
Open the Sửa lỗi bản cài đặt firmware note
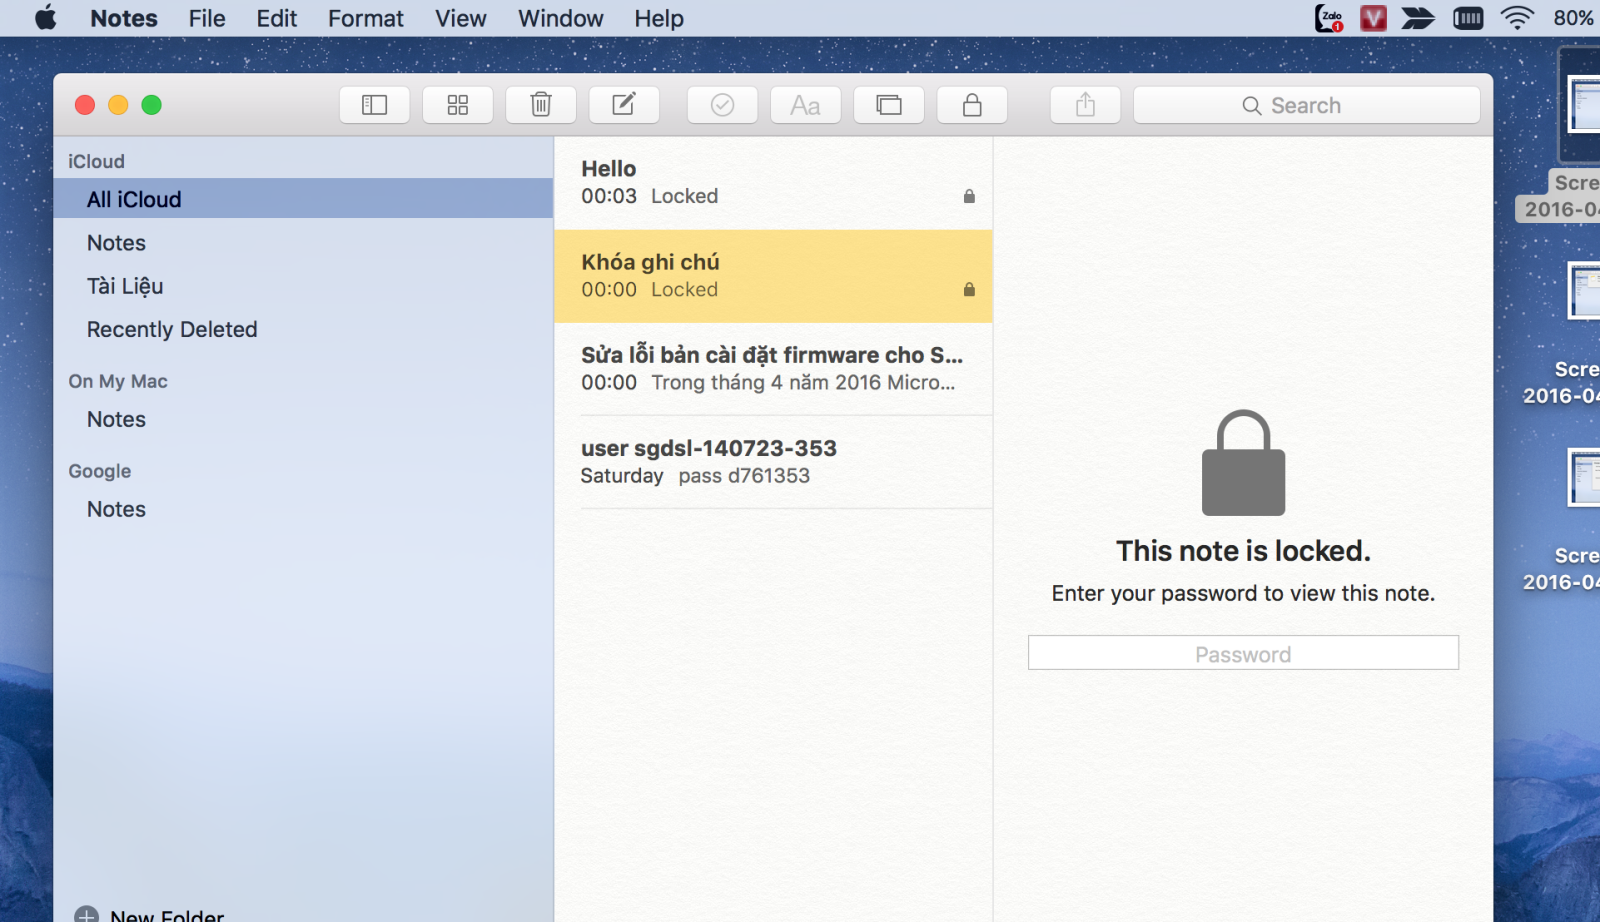[x=773, y=369]
